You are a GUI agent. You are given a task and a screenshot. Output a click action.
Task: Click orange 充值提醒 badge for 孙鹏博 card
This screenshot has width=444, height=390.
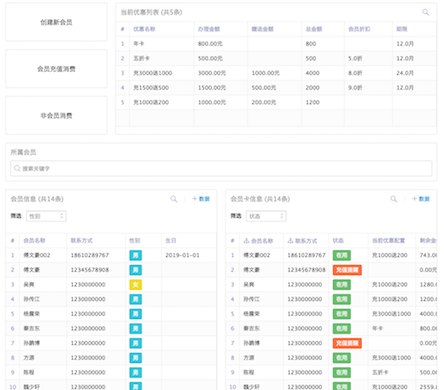[x=347, y=343]
